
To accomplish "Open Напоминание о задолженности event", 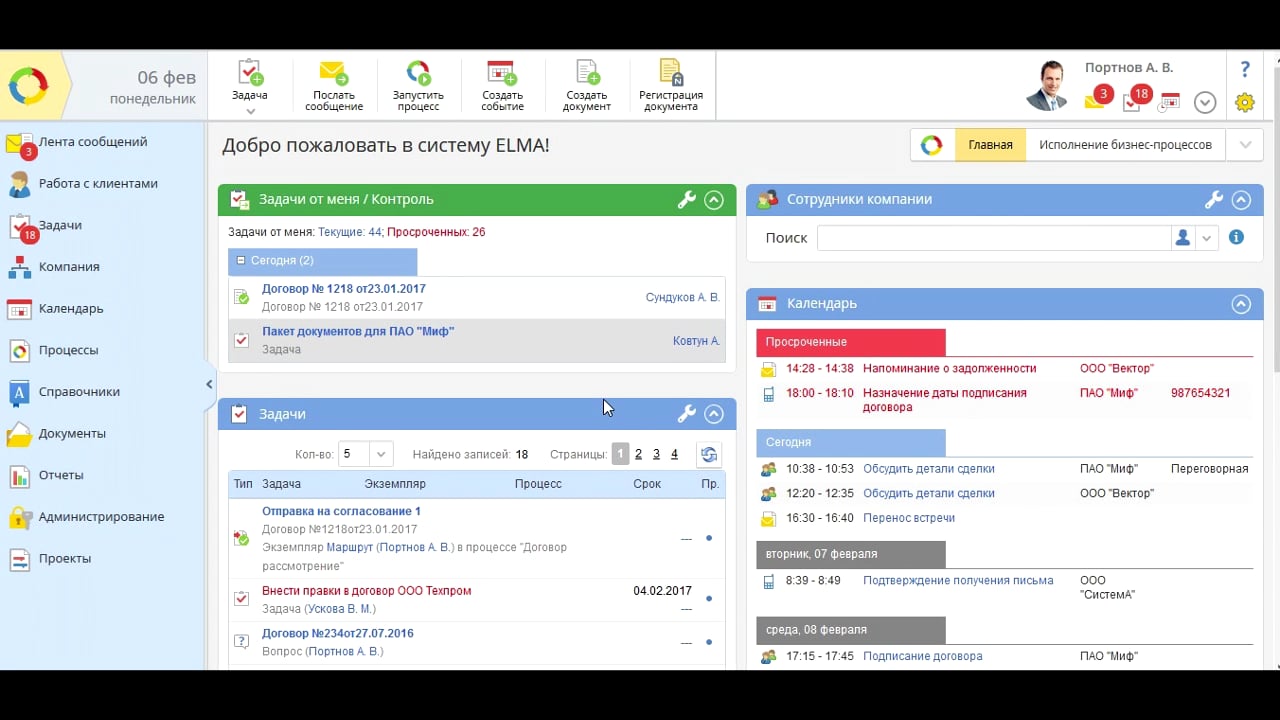I will pos(950,369).
